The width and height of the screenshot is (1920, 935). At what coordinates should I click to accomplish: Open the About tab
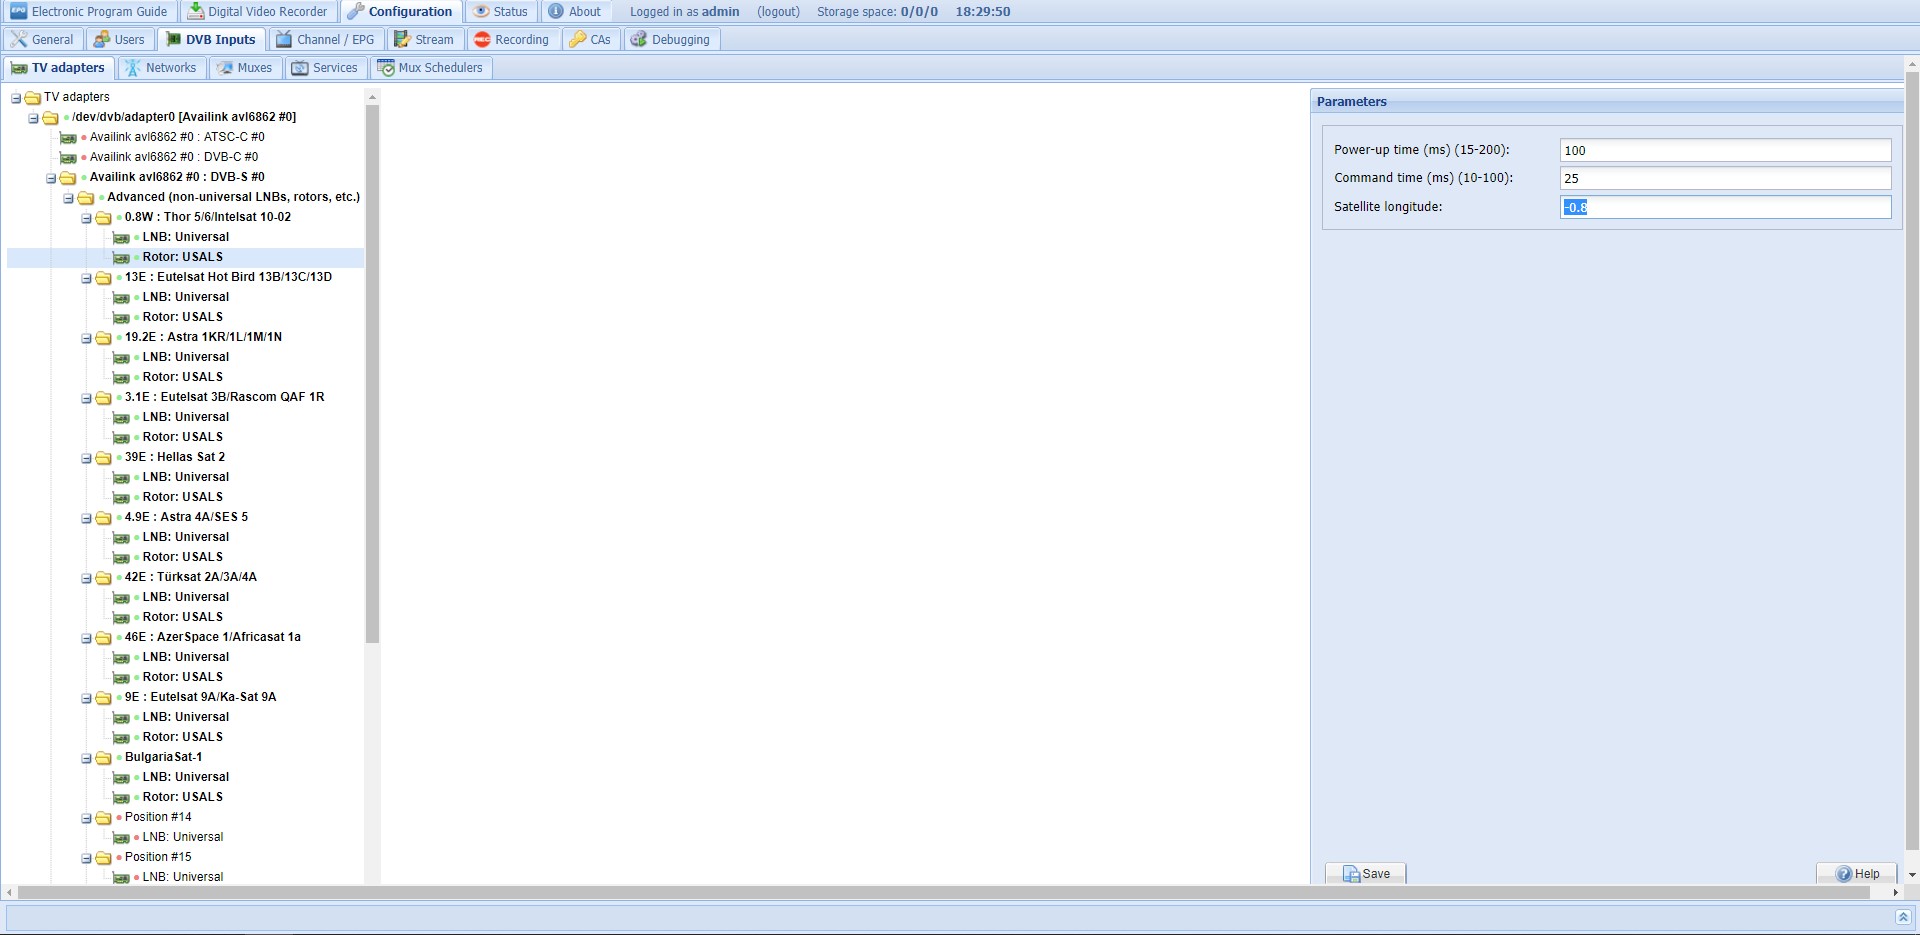click(575, 12)
